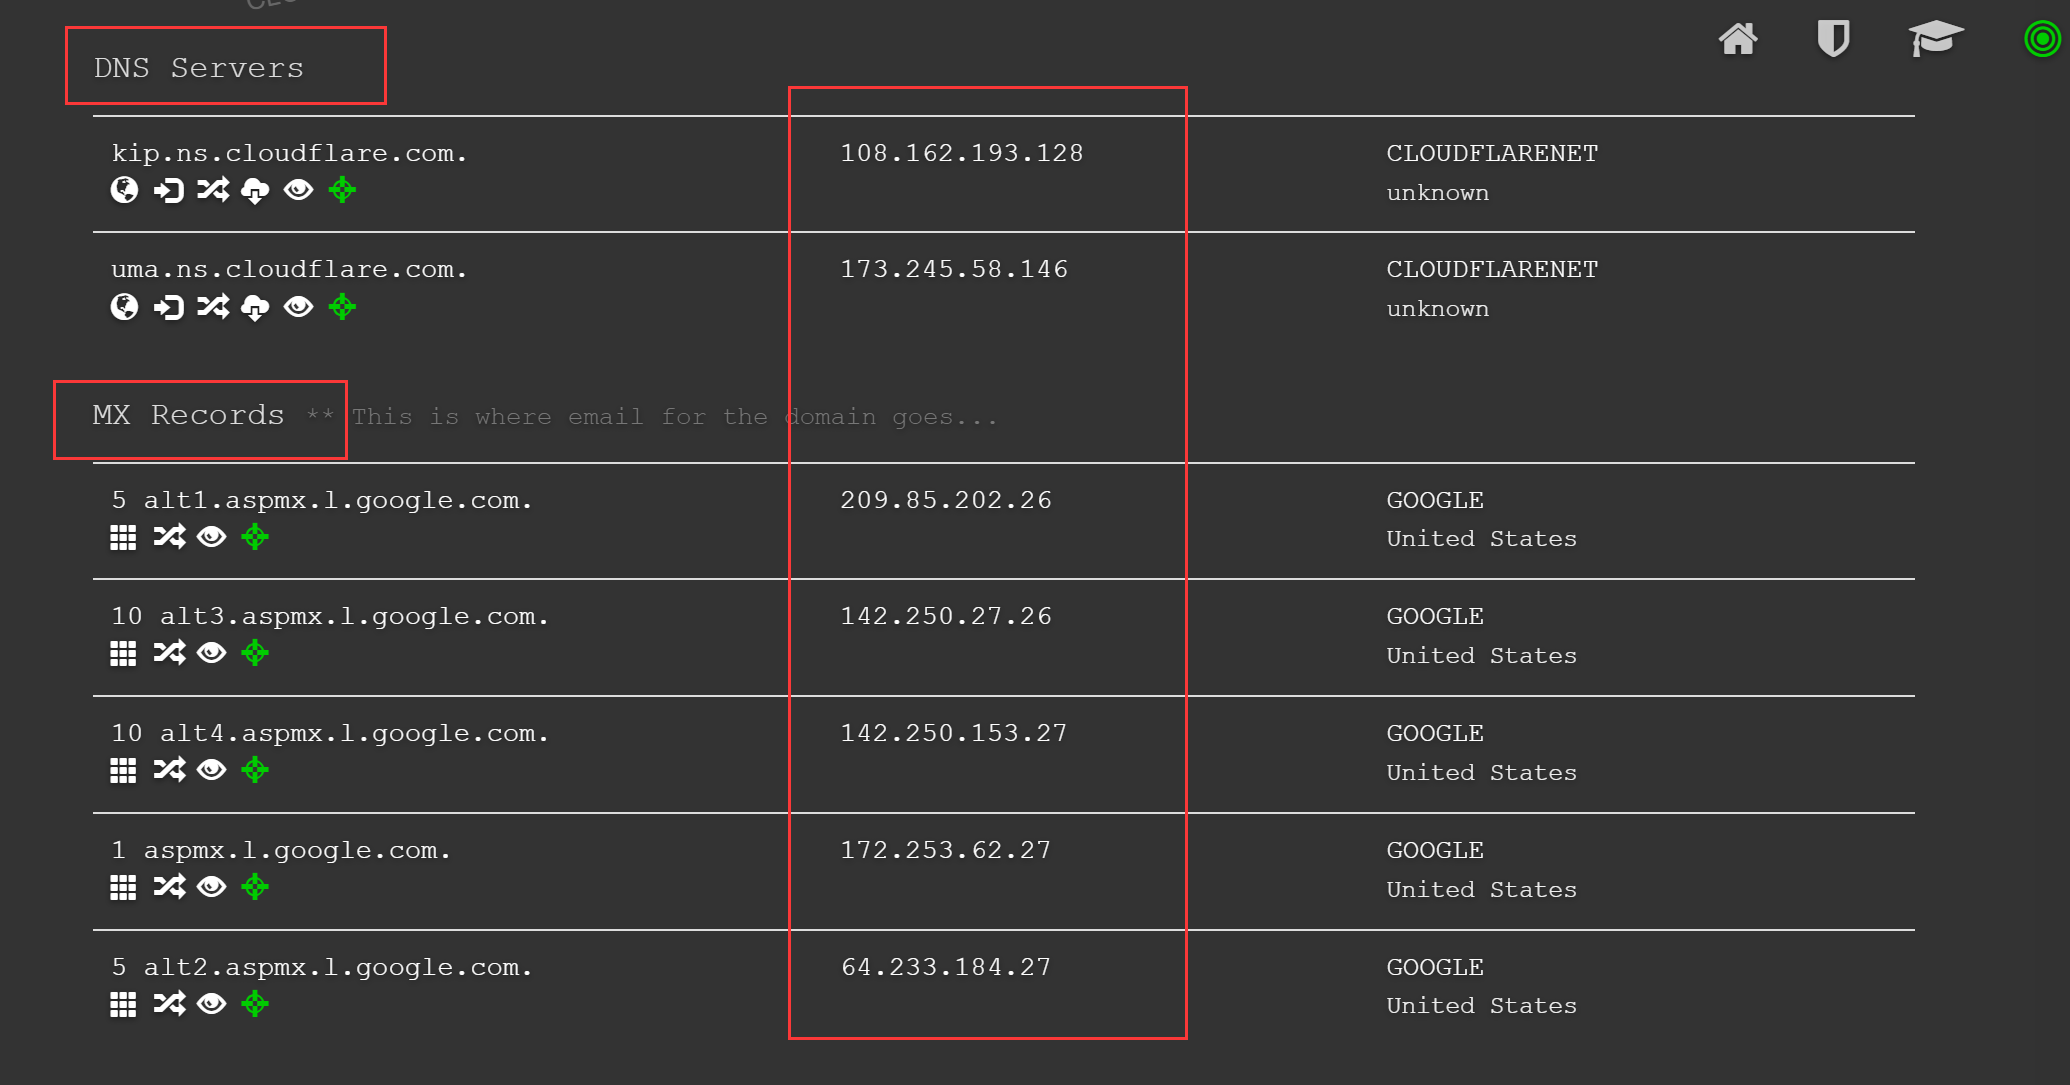Click the DNS Servers heading

tap(198, 68)
